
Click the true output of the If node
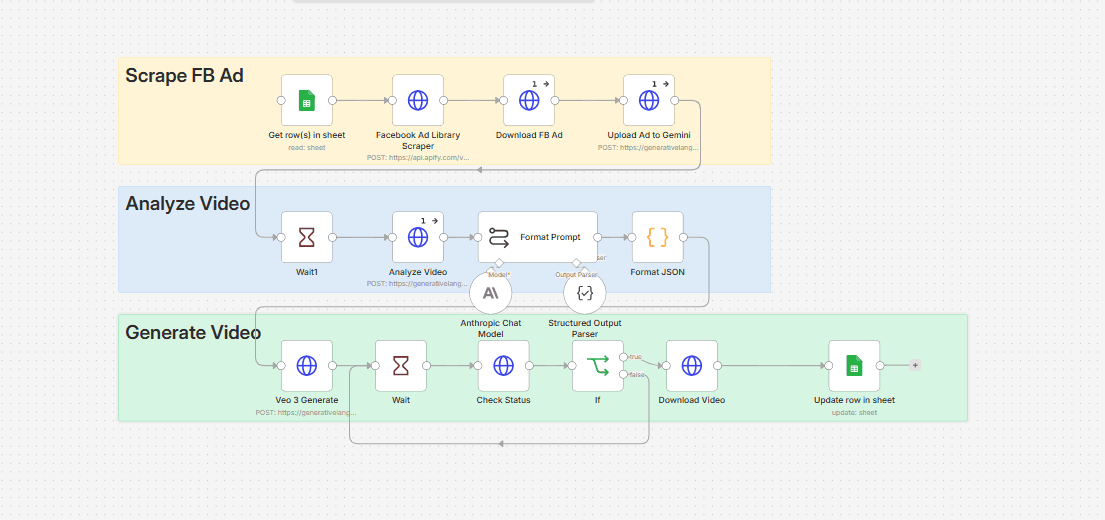point(623,357)
